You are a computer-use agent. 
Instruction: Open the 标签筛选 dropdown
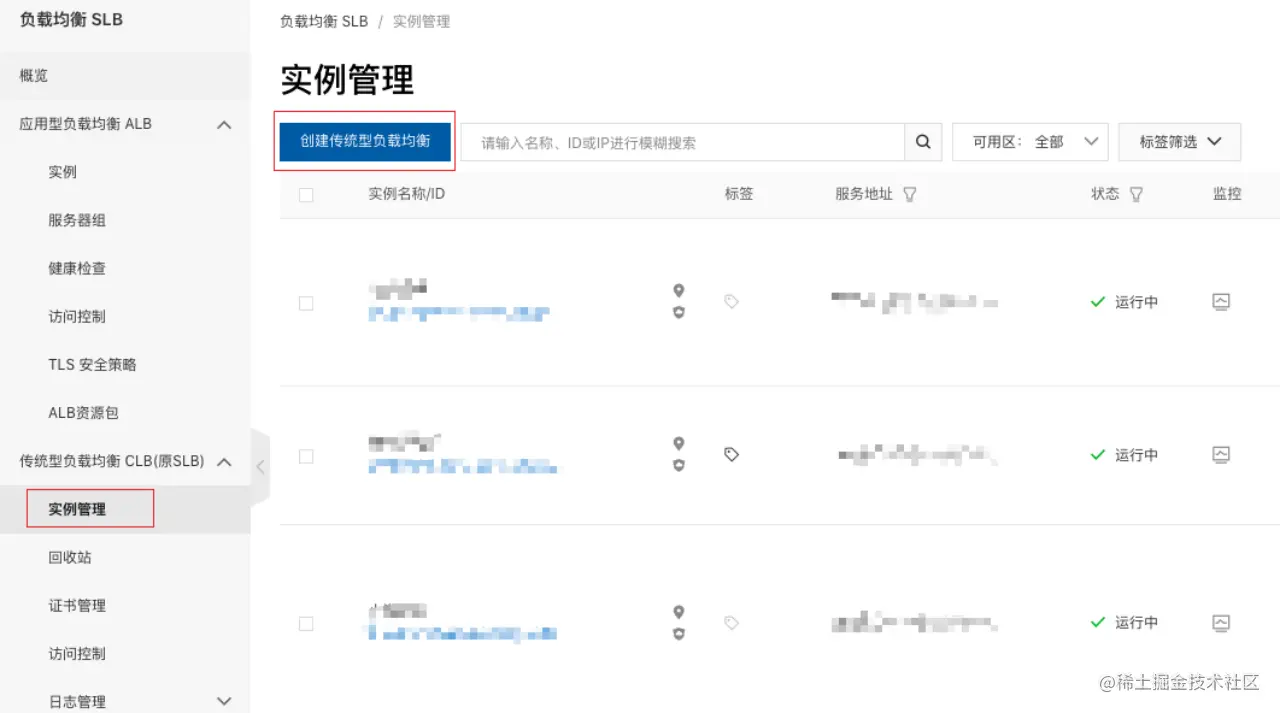tap(1180, 142)
